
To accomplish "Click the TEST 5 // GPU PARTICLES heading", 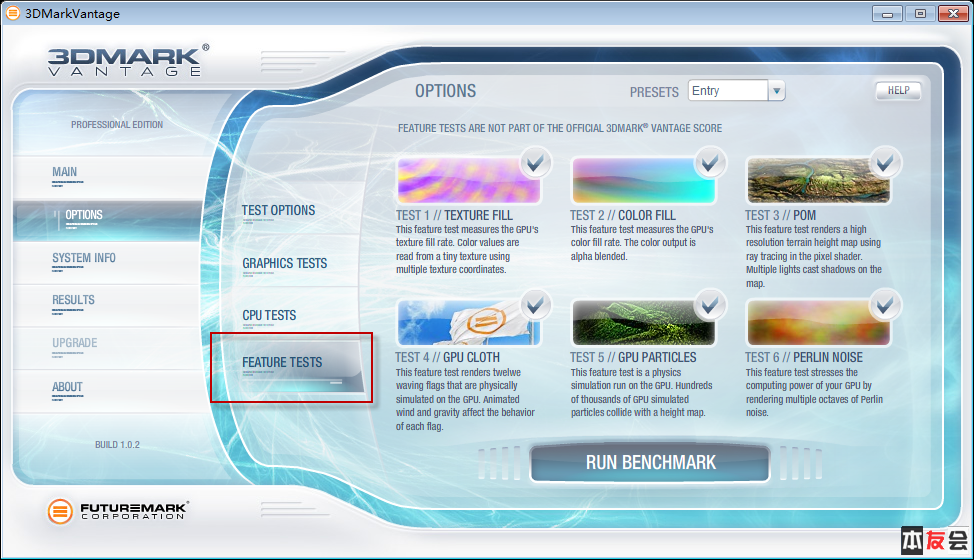I will tap(633, 358).
